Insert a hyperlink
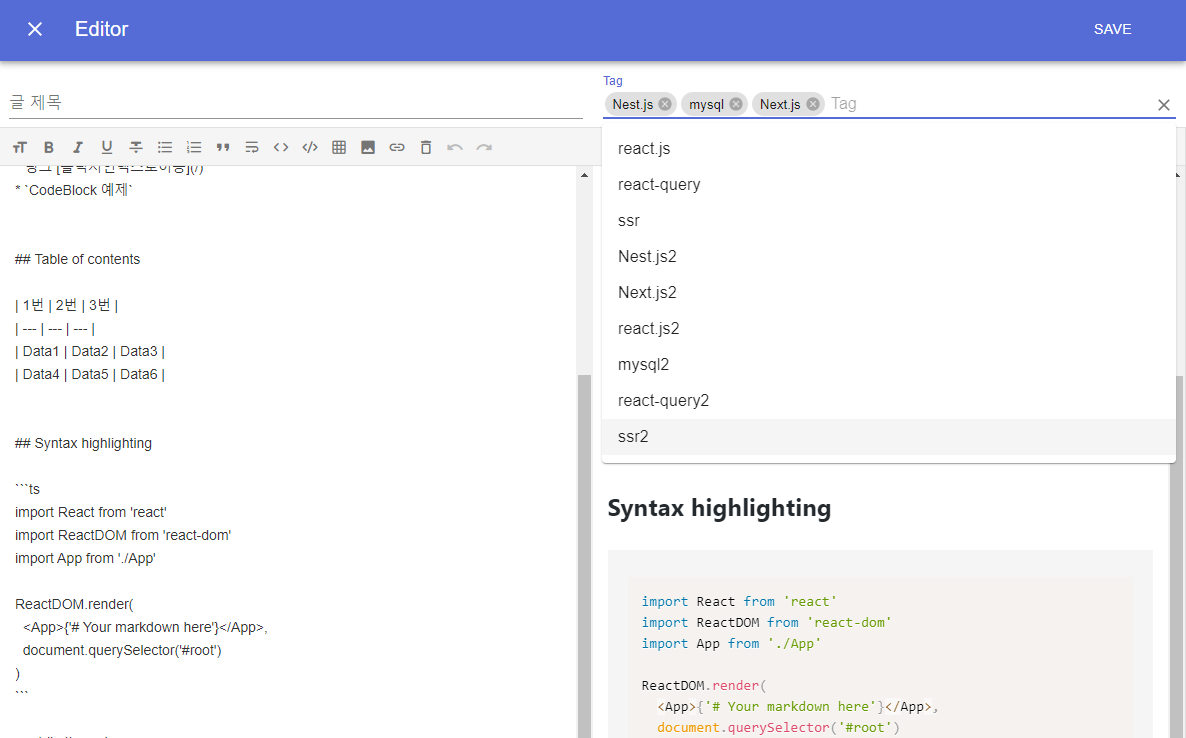Viewport: 1186px width, 738px height. pyautogui.click(x=397, y=147)
